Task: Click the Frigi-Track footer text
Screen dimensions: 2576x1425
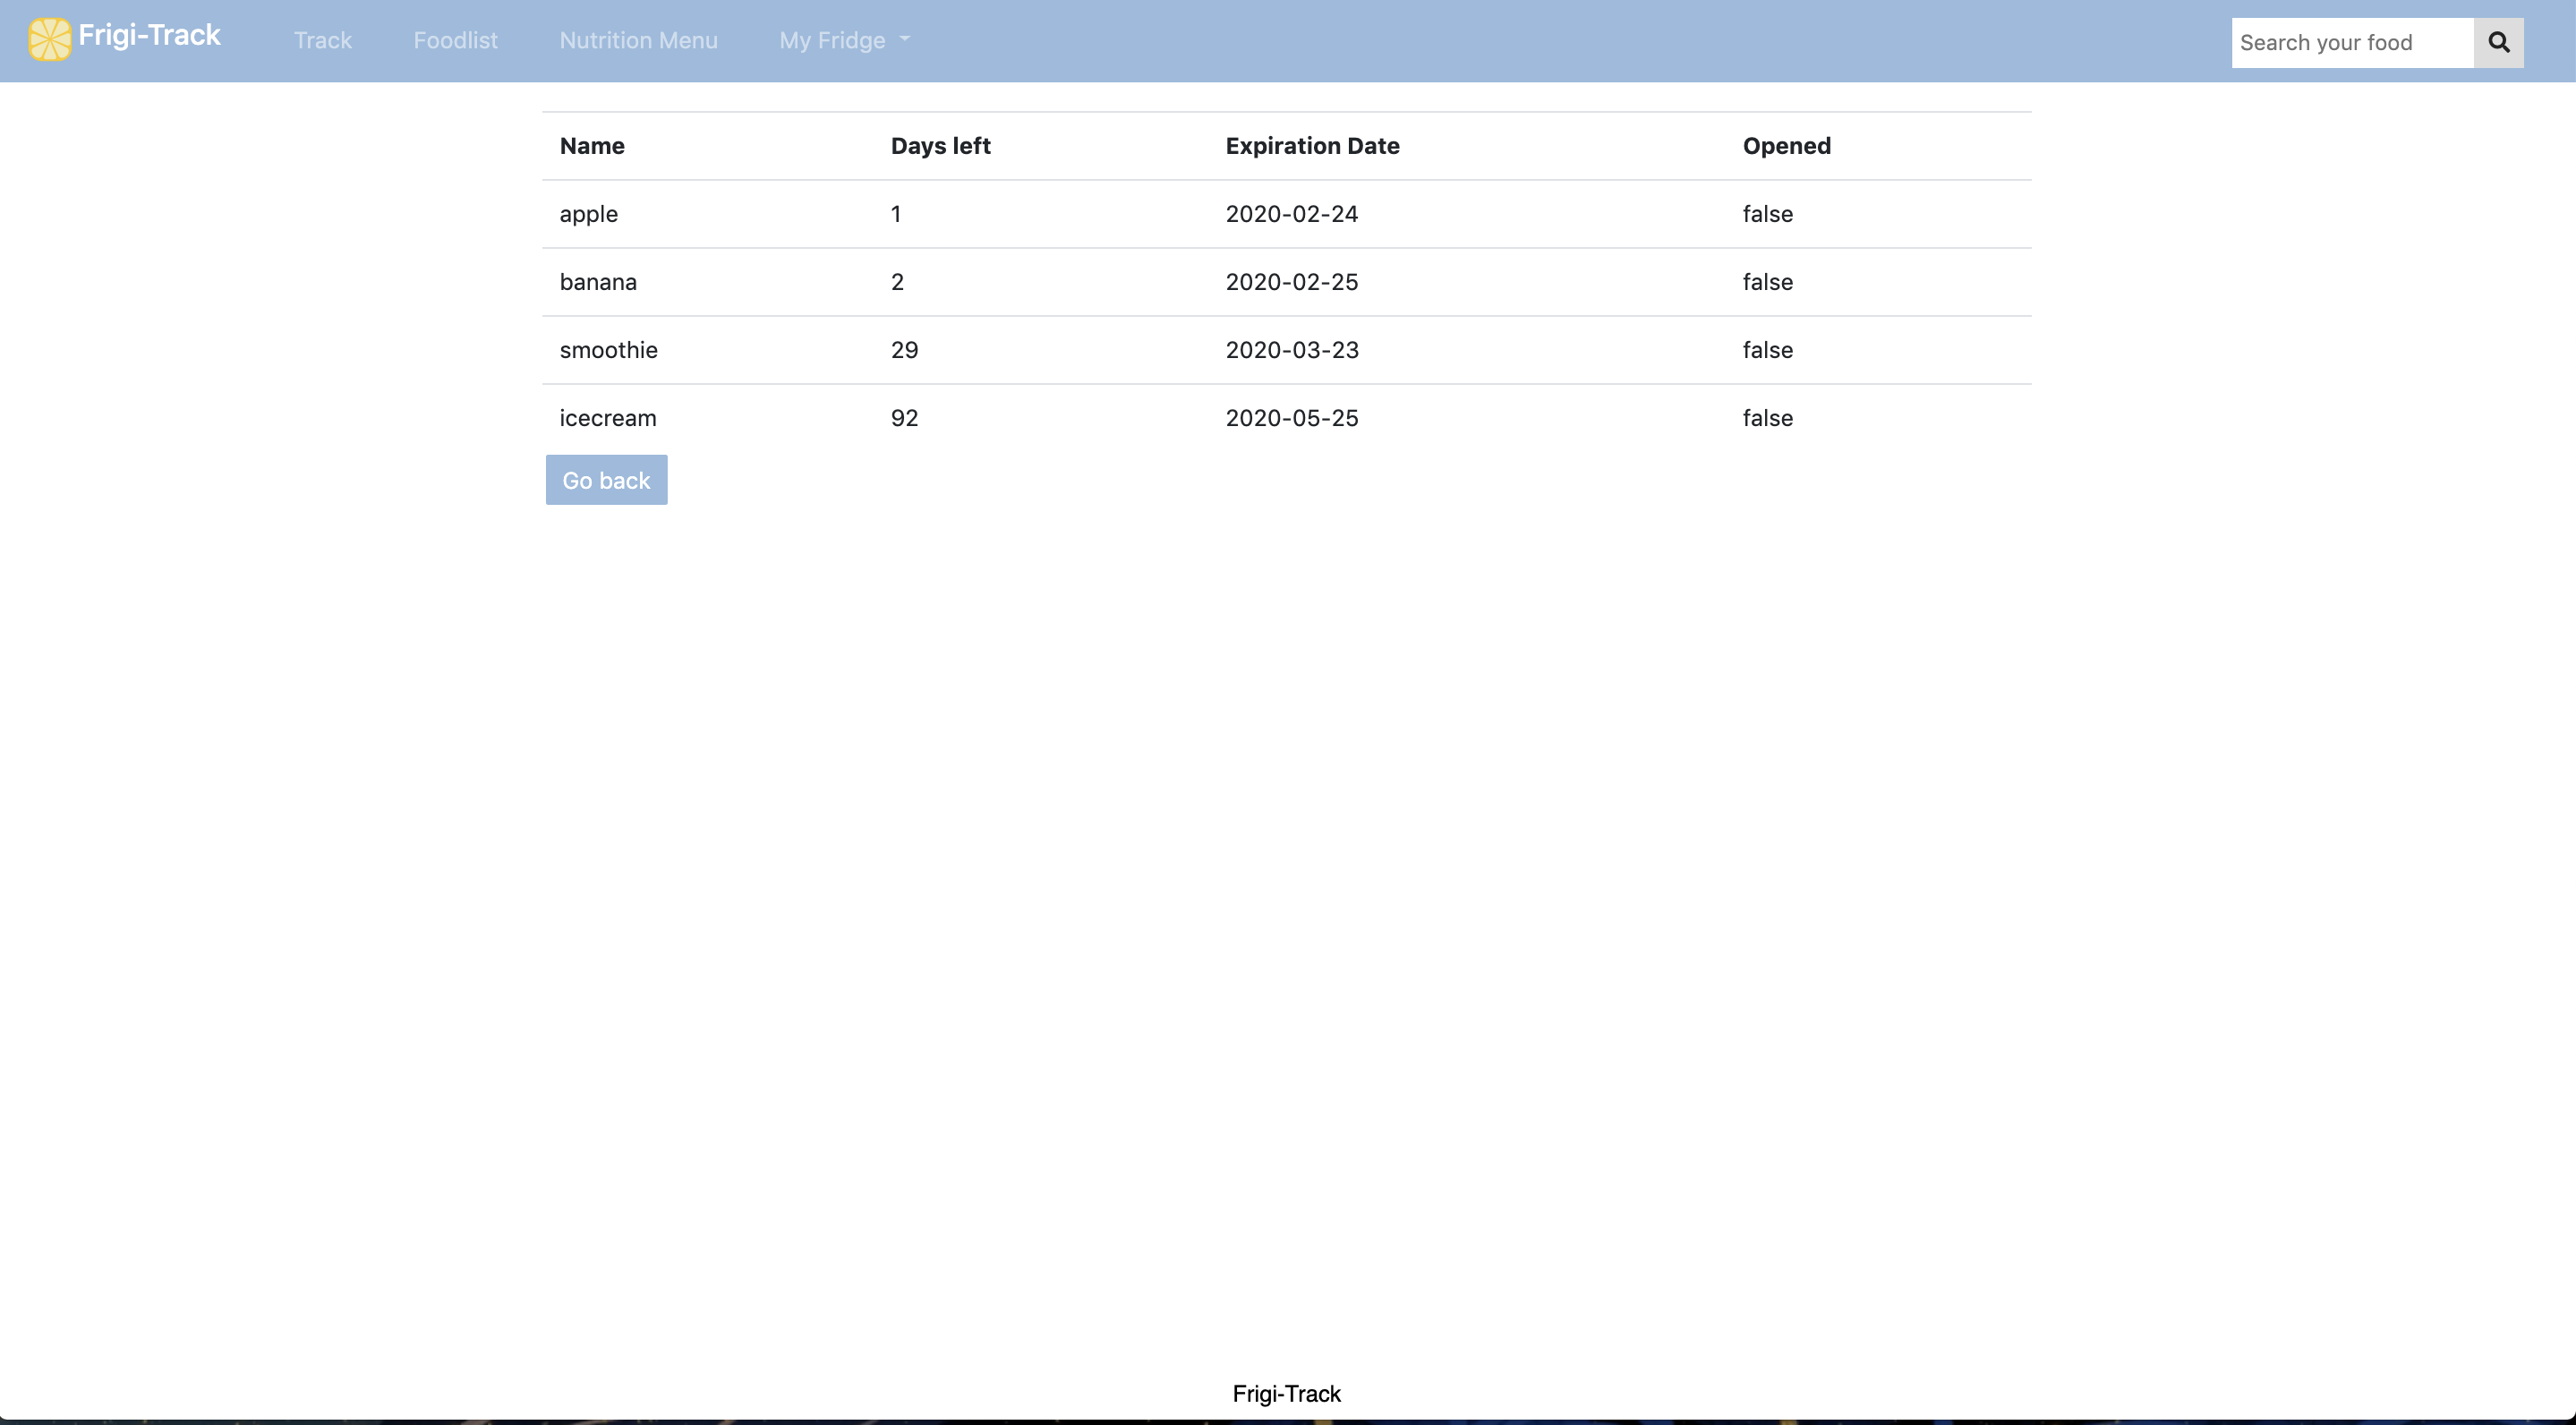Action: coord(1286,1393)
